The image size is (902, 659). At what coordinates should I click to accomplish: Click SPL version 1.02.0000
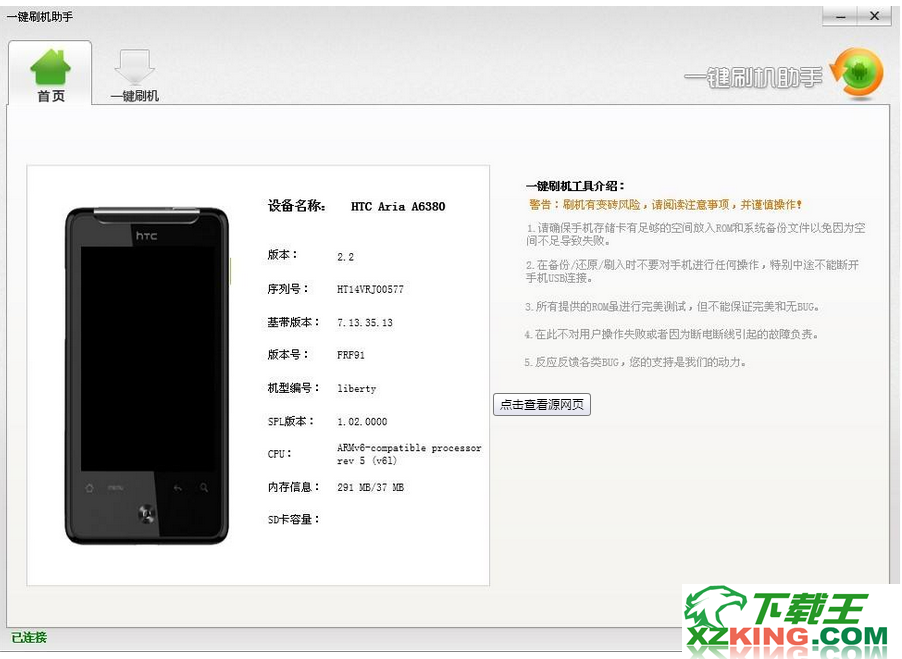(362, 422)
